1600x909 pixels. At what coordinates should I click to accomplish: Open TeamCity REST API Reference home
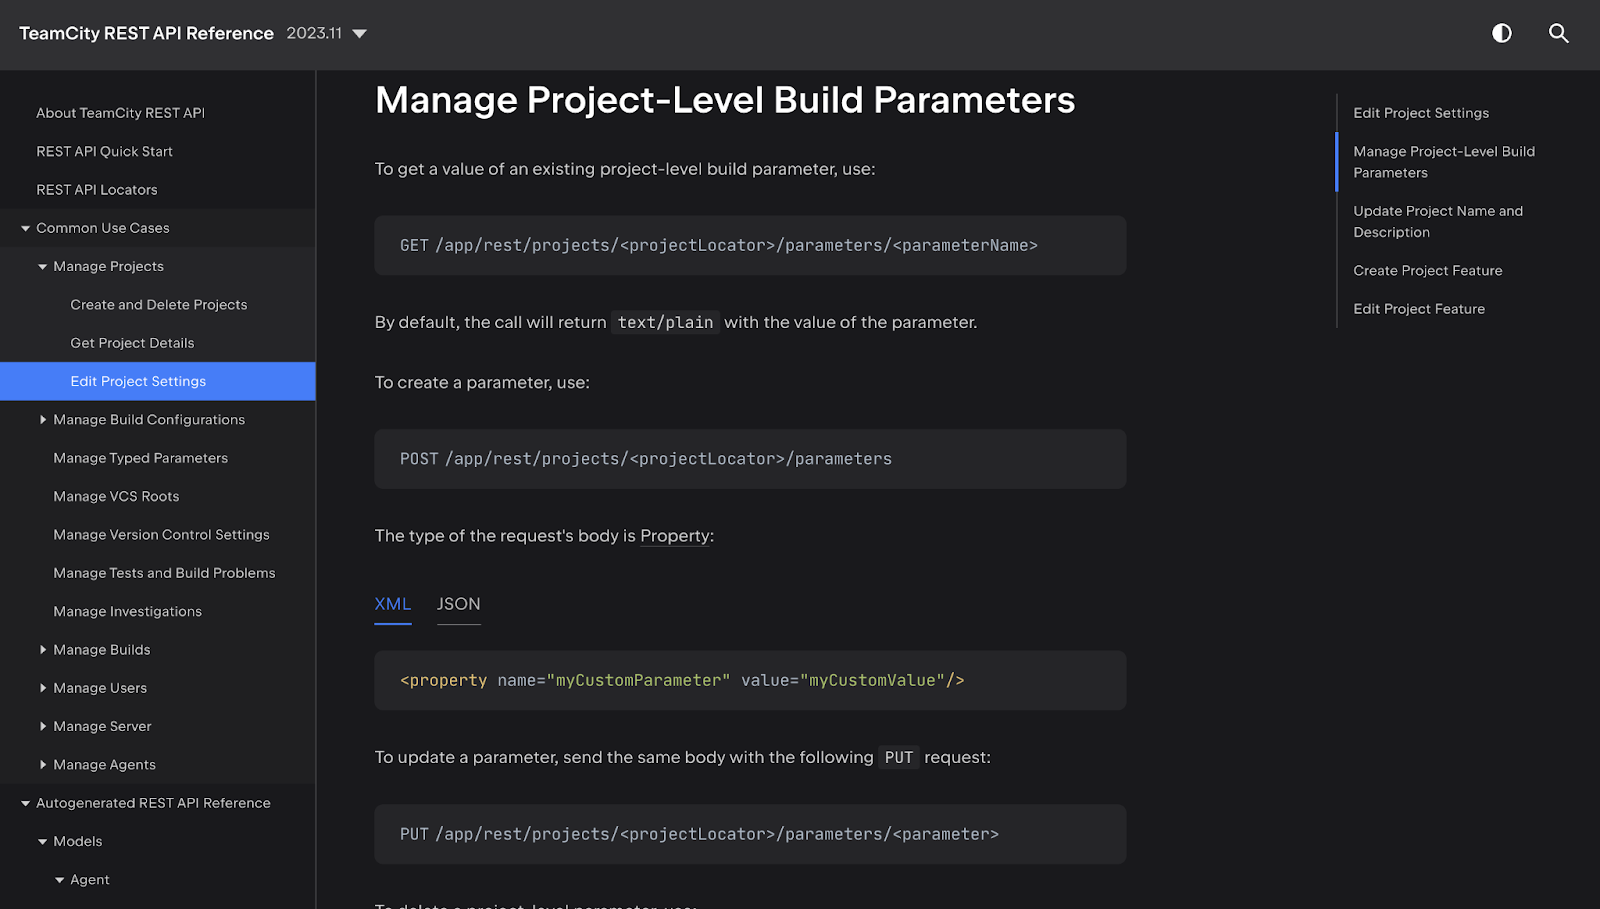[x=146, y=33]
